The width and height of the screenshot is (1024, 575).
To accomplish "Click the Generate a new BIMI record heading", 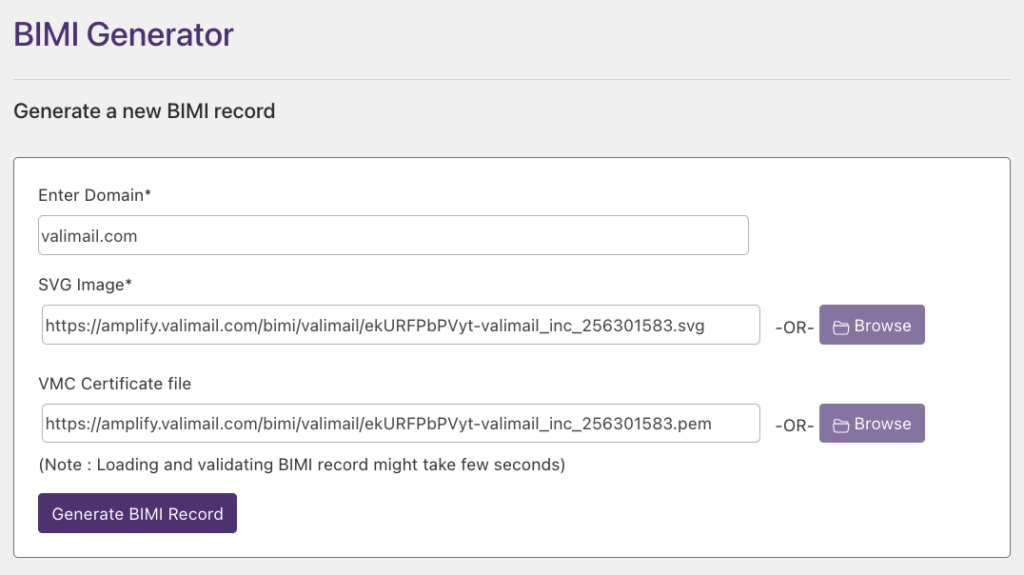I will pos(144,111).
